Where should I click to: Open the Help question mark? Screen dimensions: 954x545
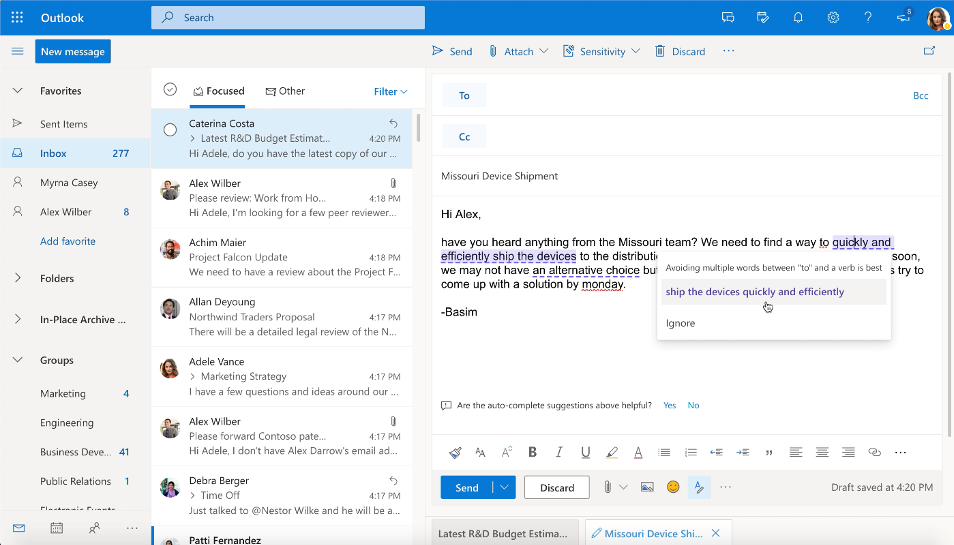[x=868, y=18]
